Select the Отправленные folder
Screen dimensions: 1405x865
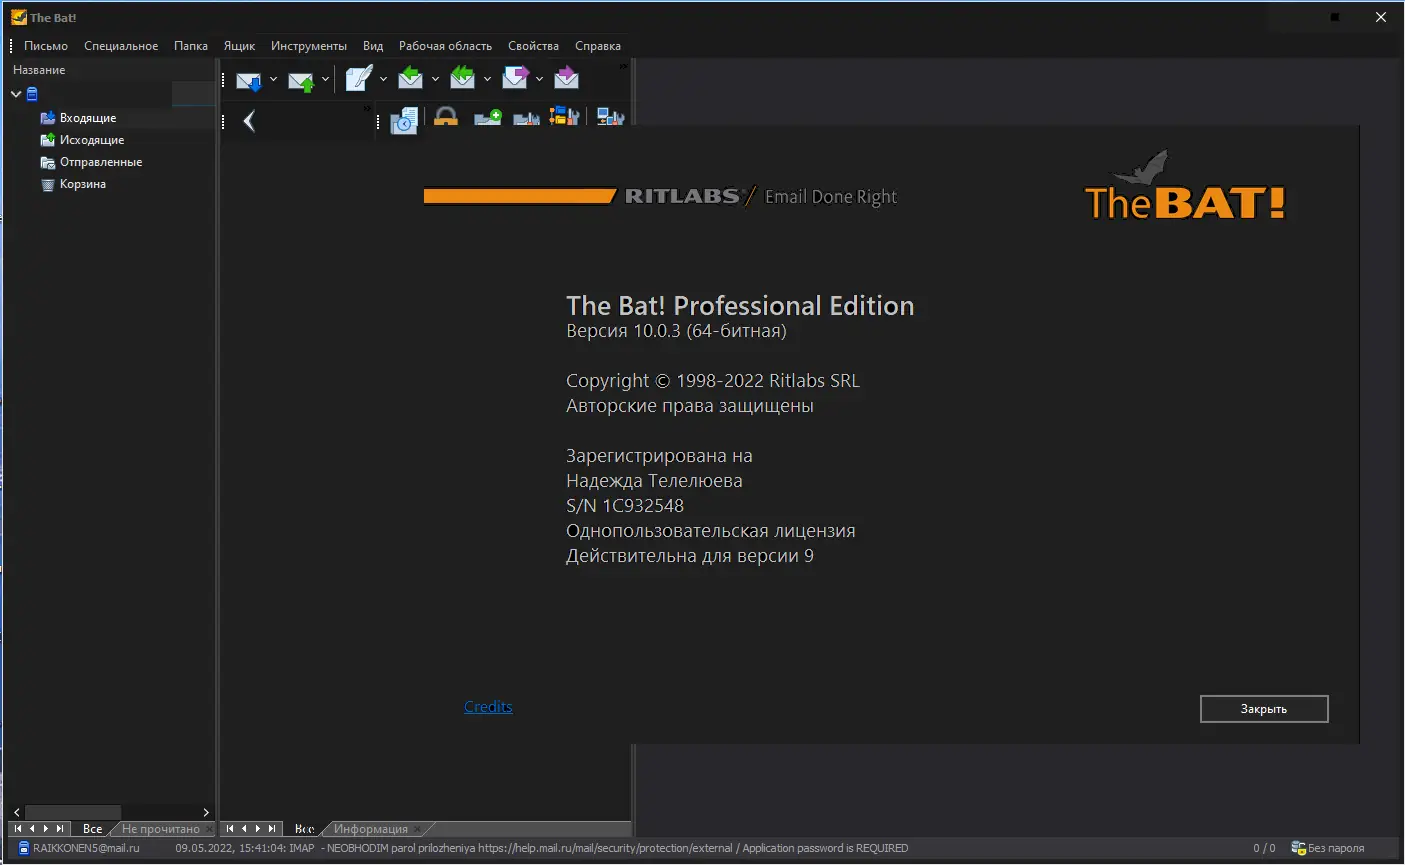pos(101,162)
